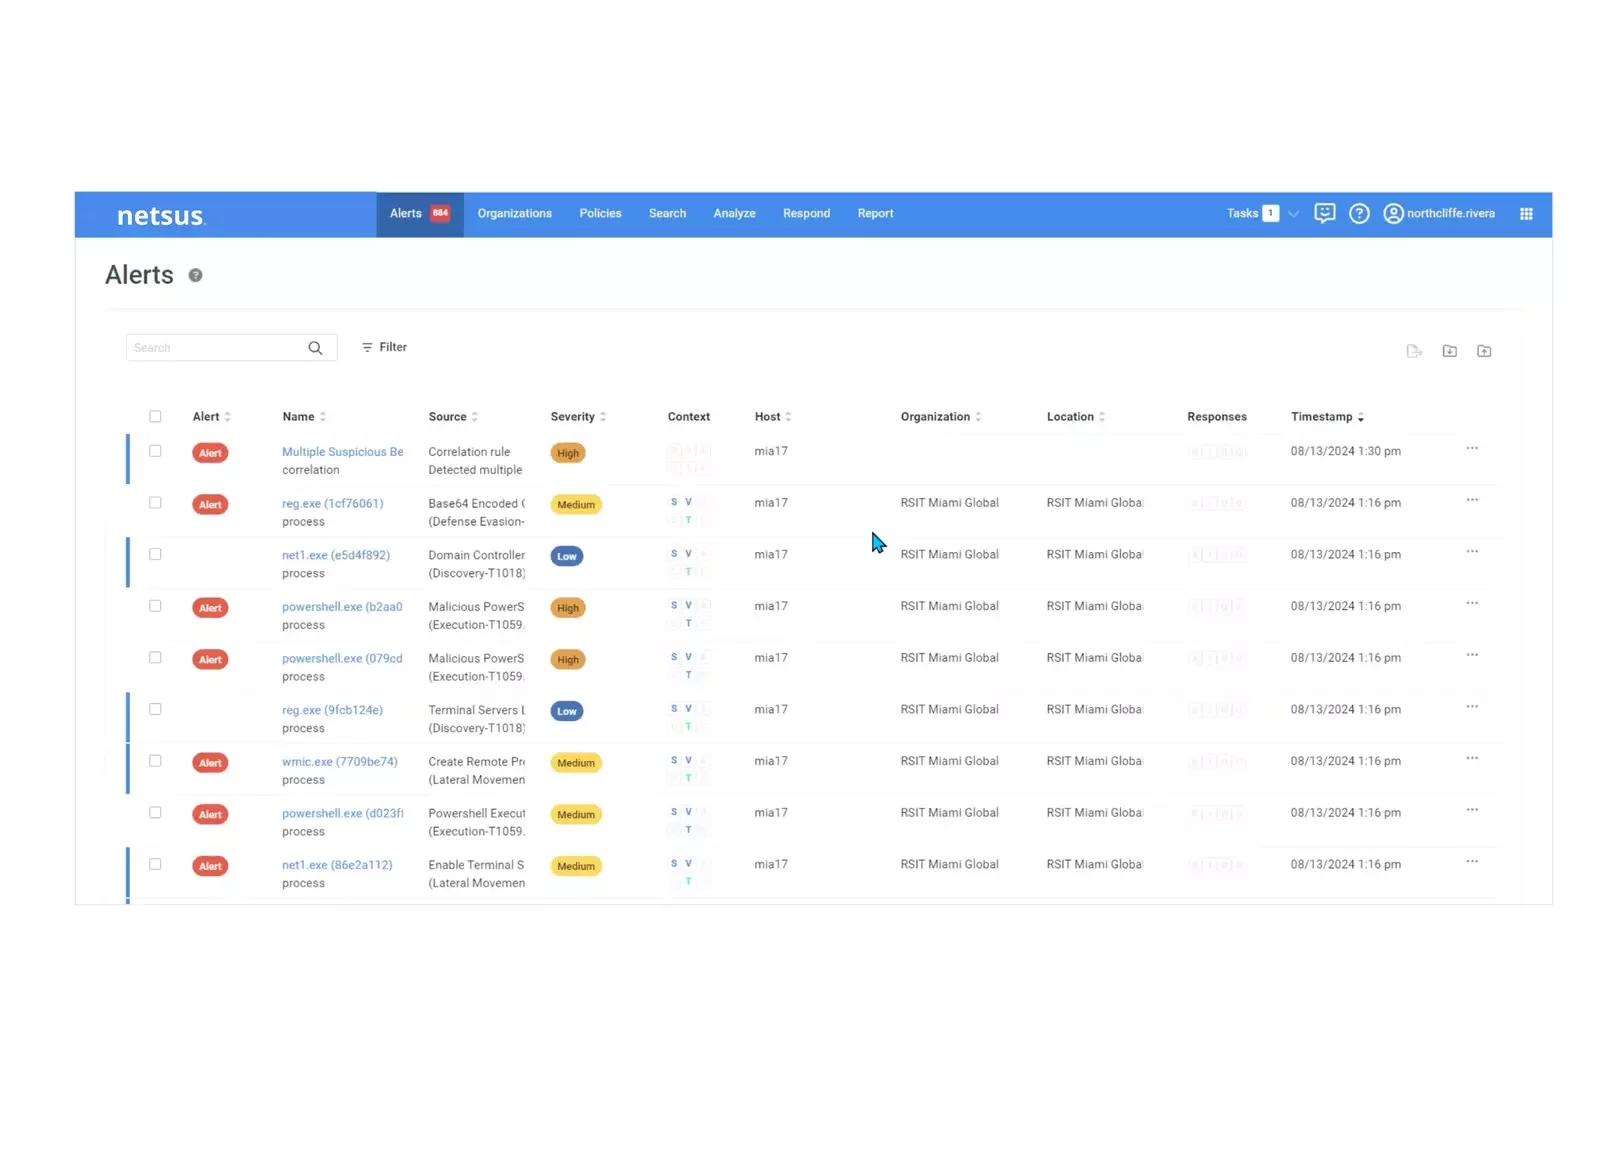The image size is (1600, 1152).
Task: Open the apps grid menu icon
Action: (x=1526, y=214)
